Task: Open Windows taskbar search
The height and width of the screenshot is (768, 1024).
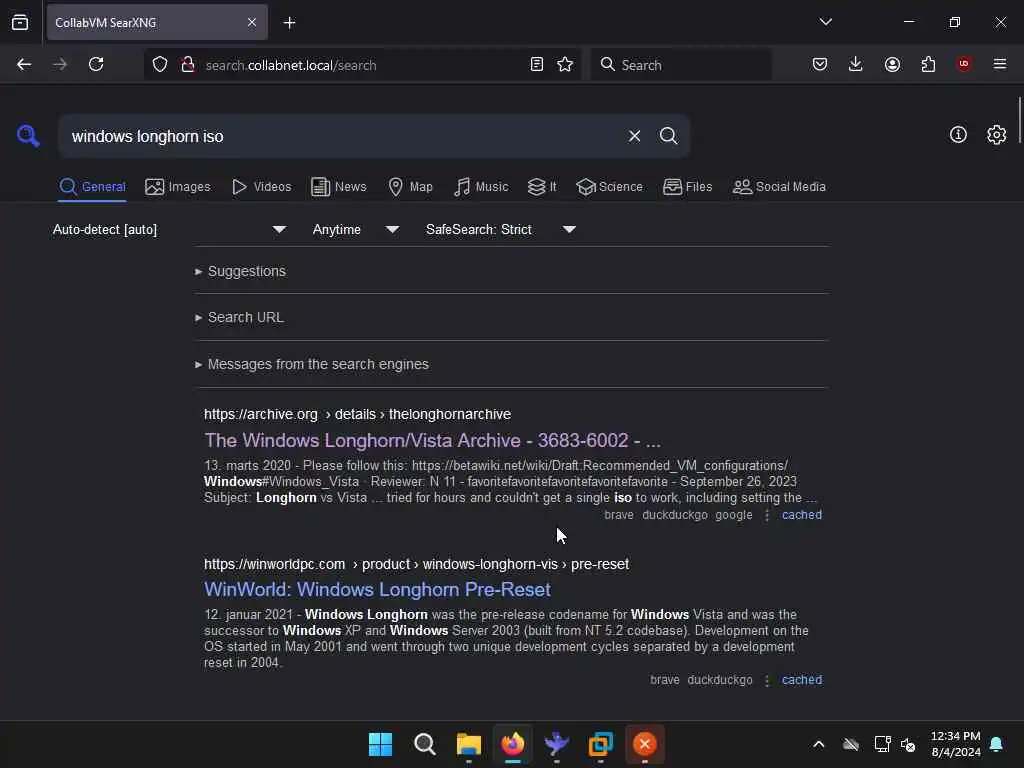Action: coord(424,744)
